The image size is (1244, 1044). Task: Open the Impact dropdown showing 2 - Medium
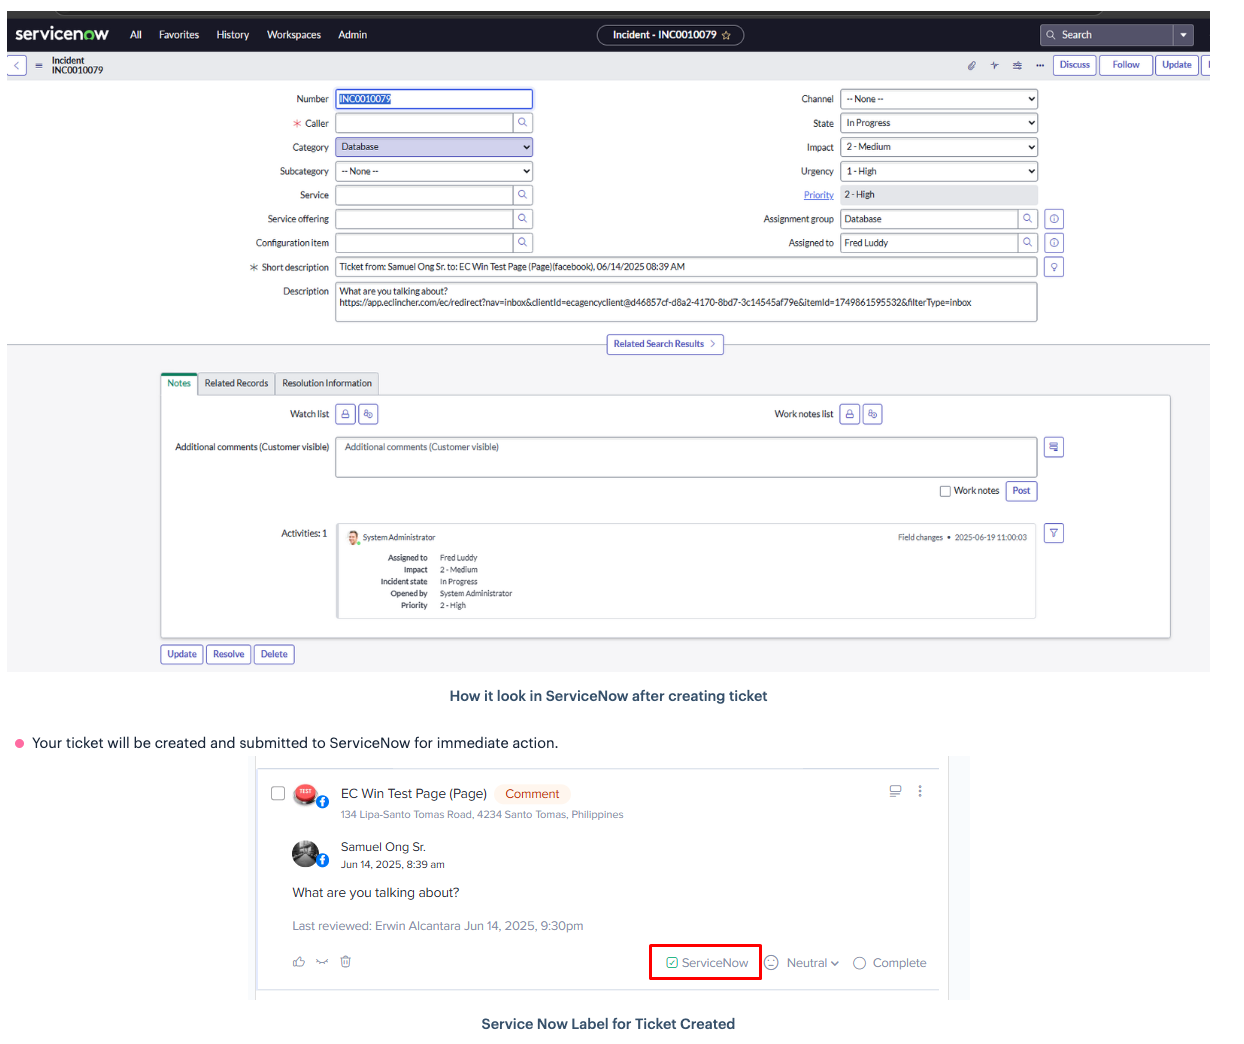coord(939,147)
